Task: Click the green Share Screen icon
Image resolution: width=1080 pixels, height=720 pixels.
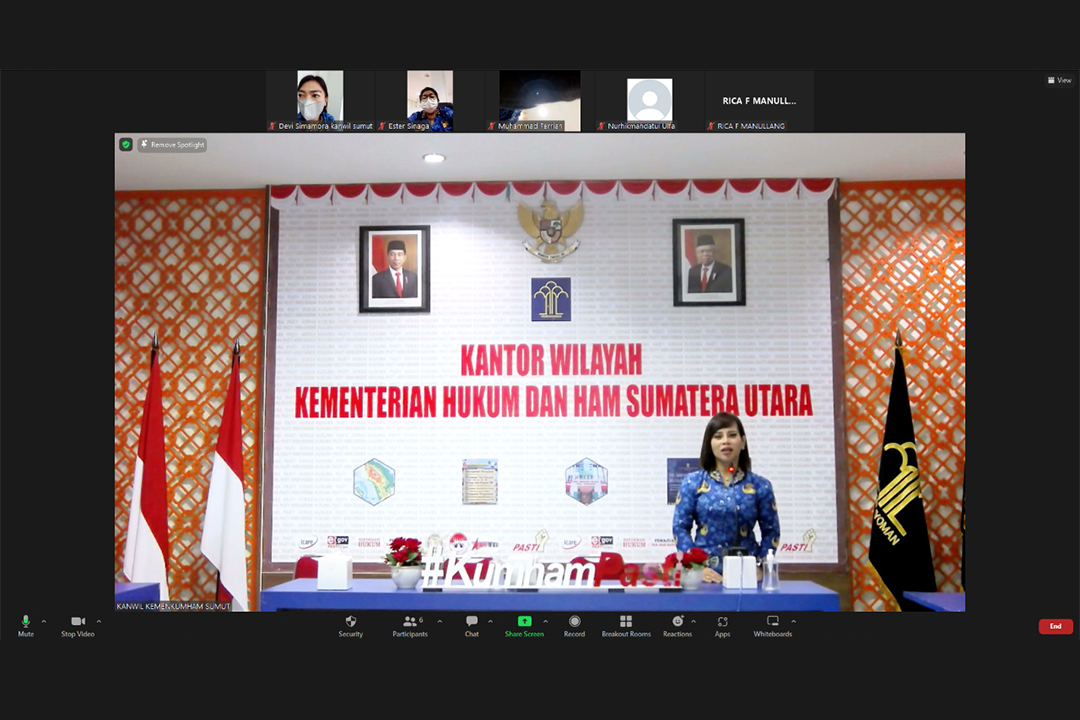Action: coord(524,622)
